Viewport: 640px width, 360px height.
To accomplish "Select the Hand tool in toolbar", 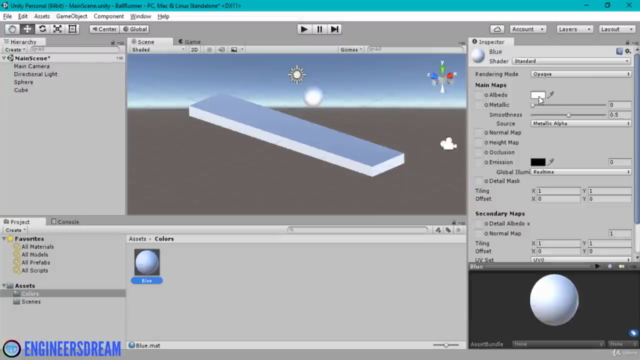I will coord(12,29).
